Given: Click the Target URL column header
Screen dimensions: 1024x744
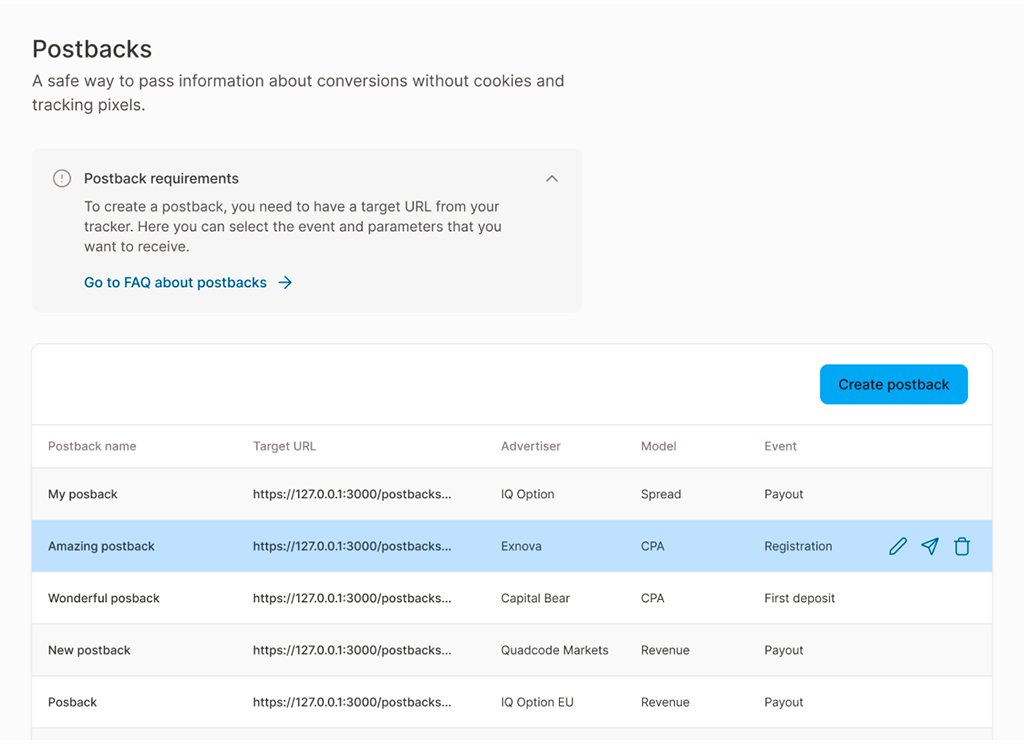Looking at the screenshot, I should point(284,446).
